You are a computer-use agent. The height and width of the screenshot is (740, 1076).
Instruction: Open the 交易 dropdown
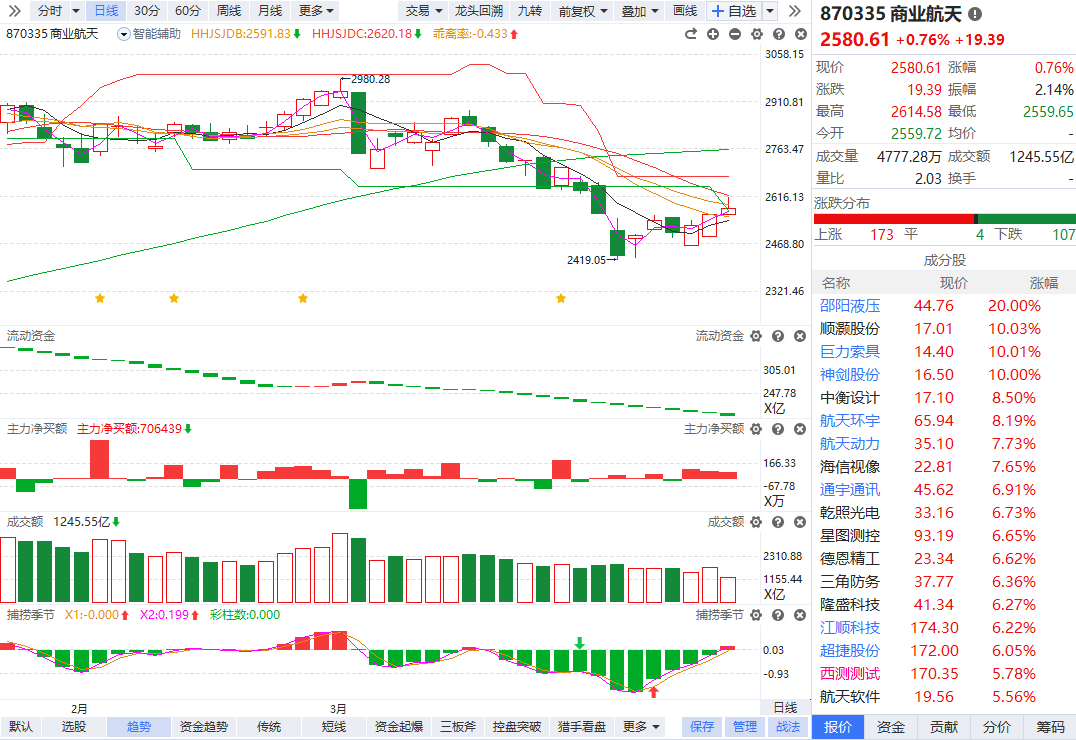tap(423, 11)
